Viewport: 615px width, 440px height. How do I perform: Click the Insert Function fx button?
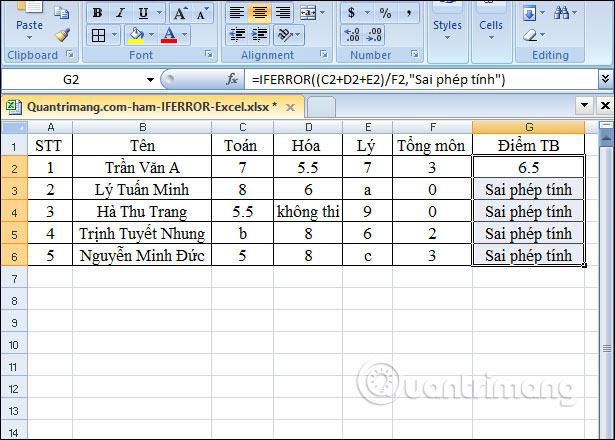click(232, 80)
